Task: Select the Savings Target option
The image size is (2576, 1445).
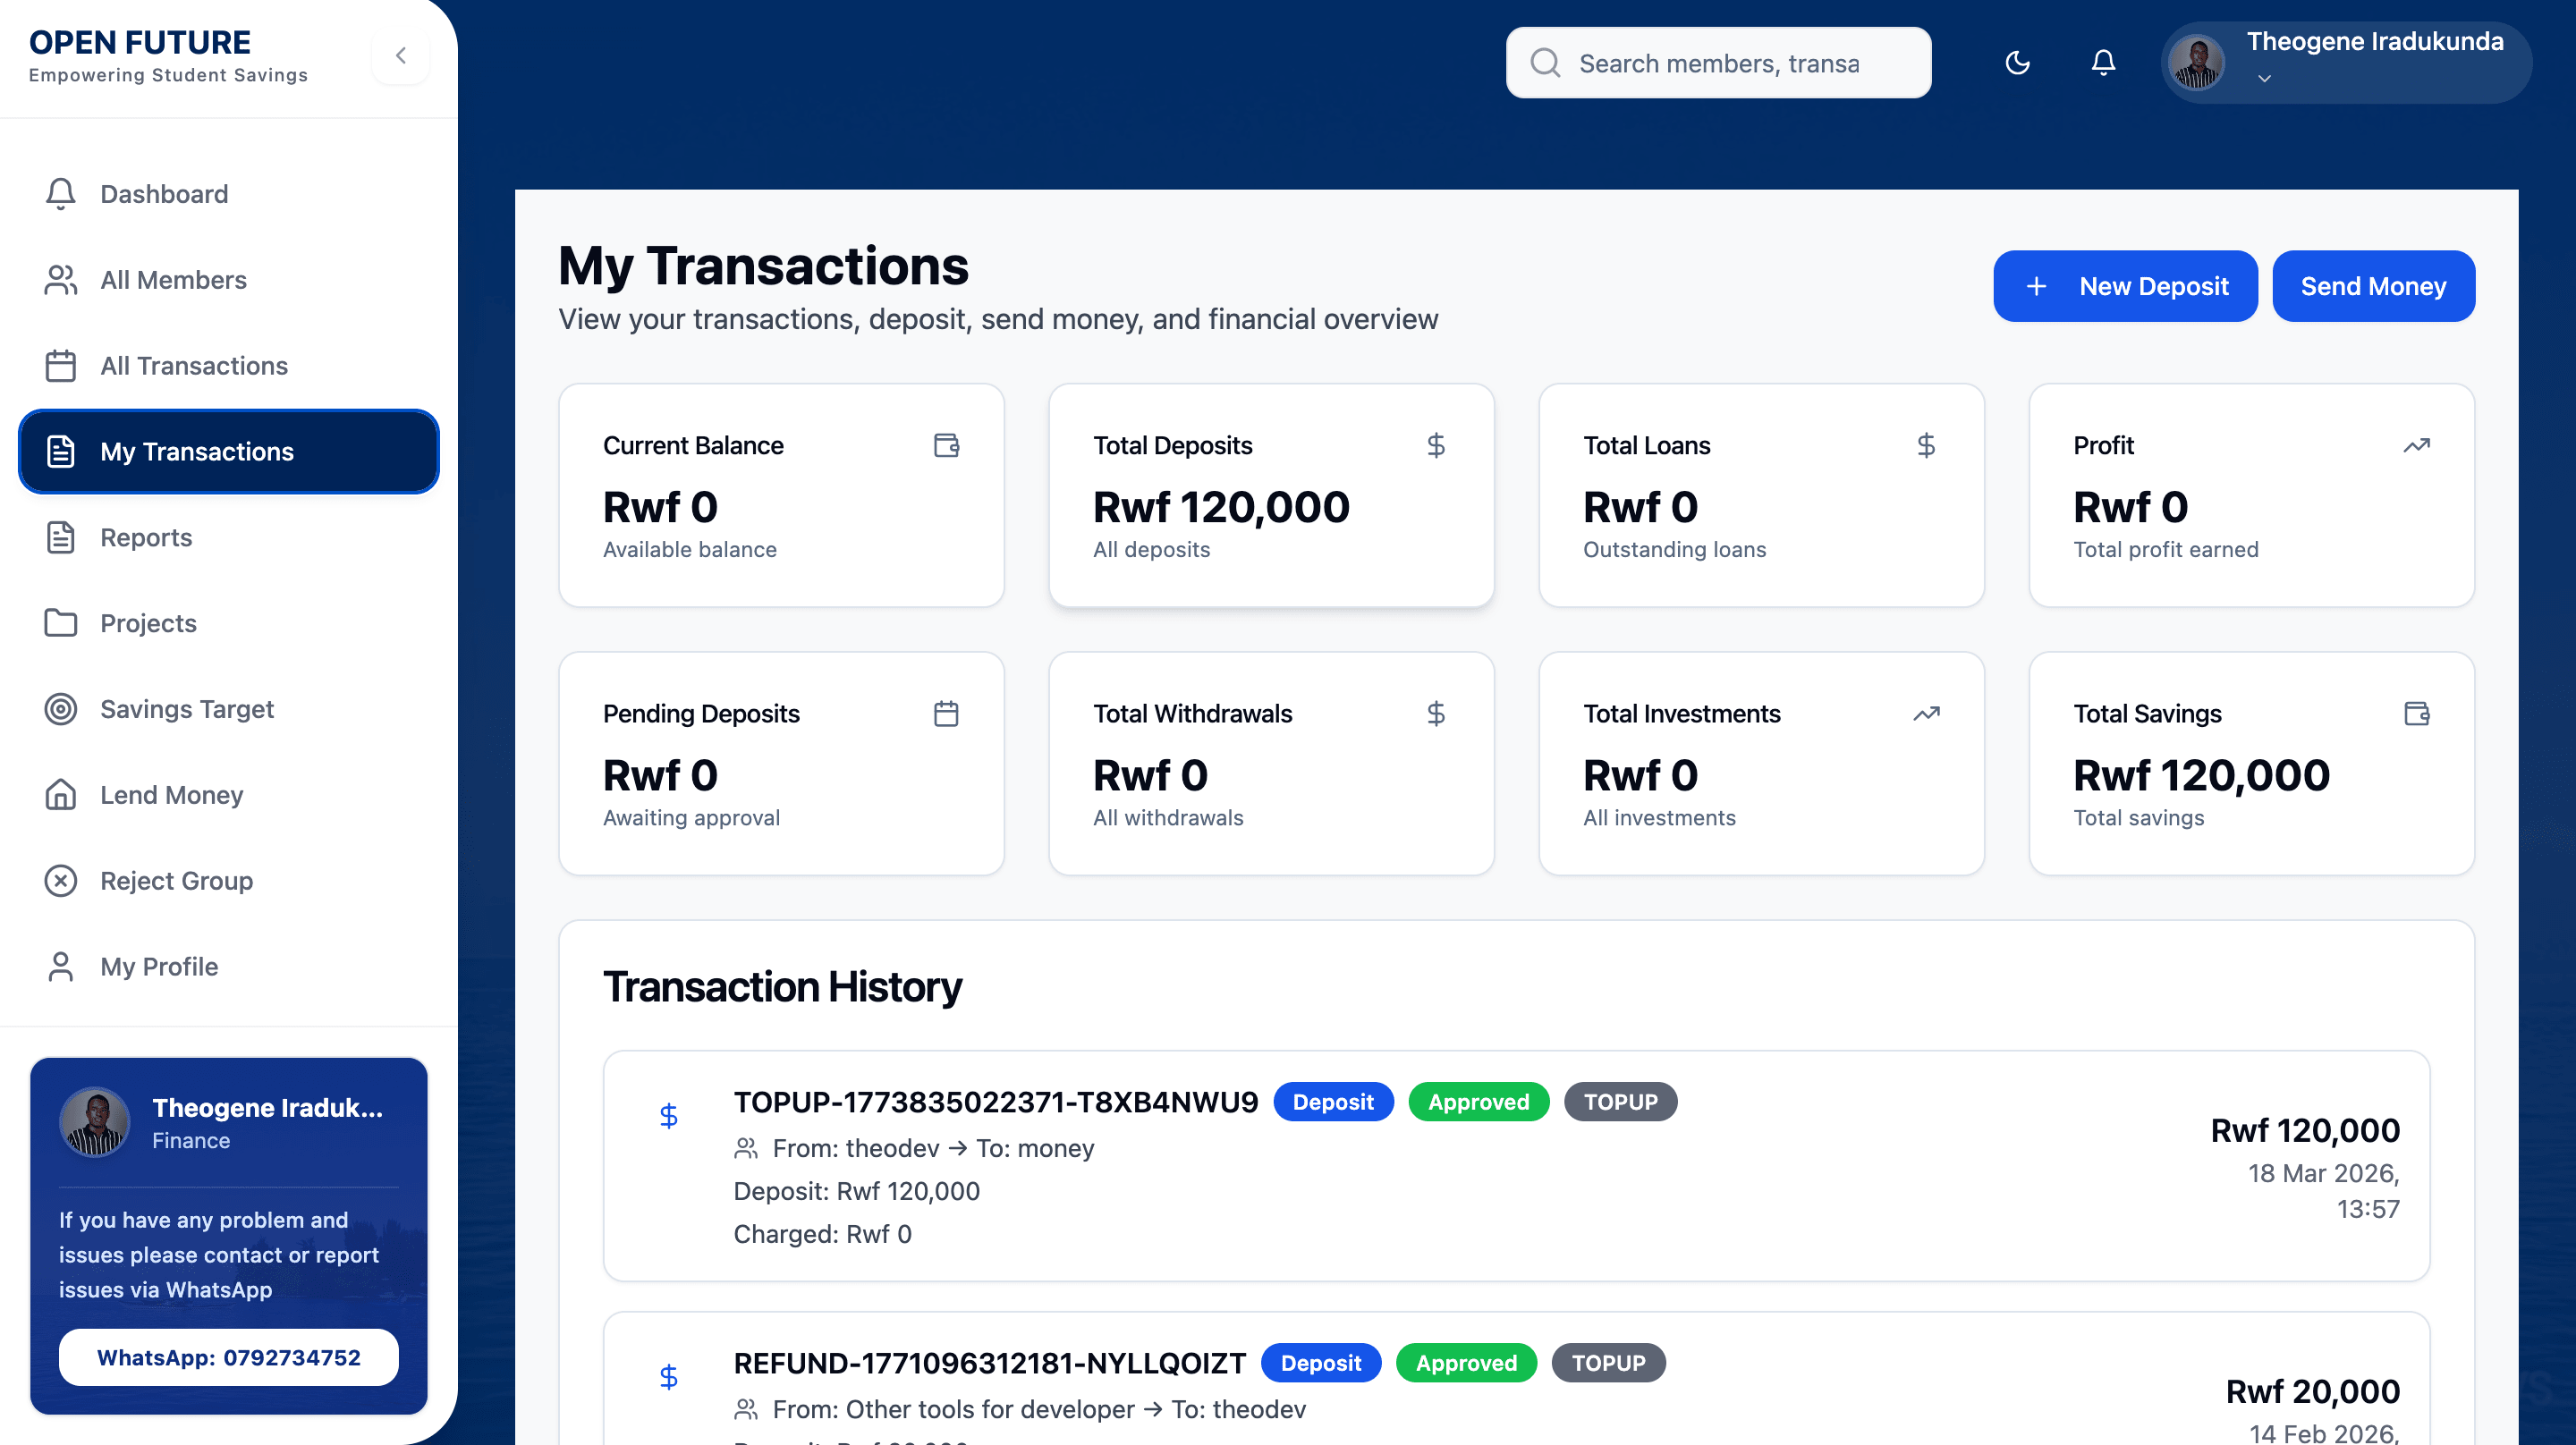Action: pyautogui.click(x=186, y=709)
